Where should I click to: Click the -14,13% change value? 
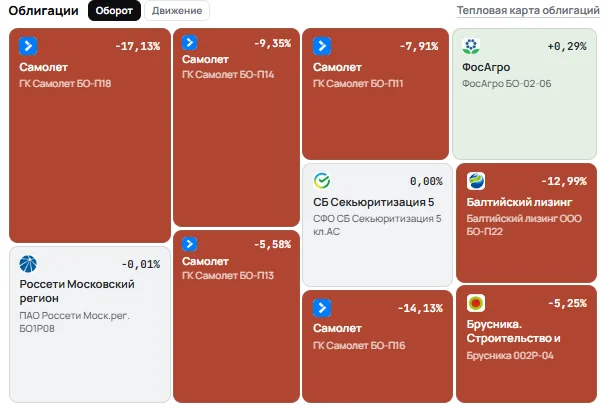420,308
